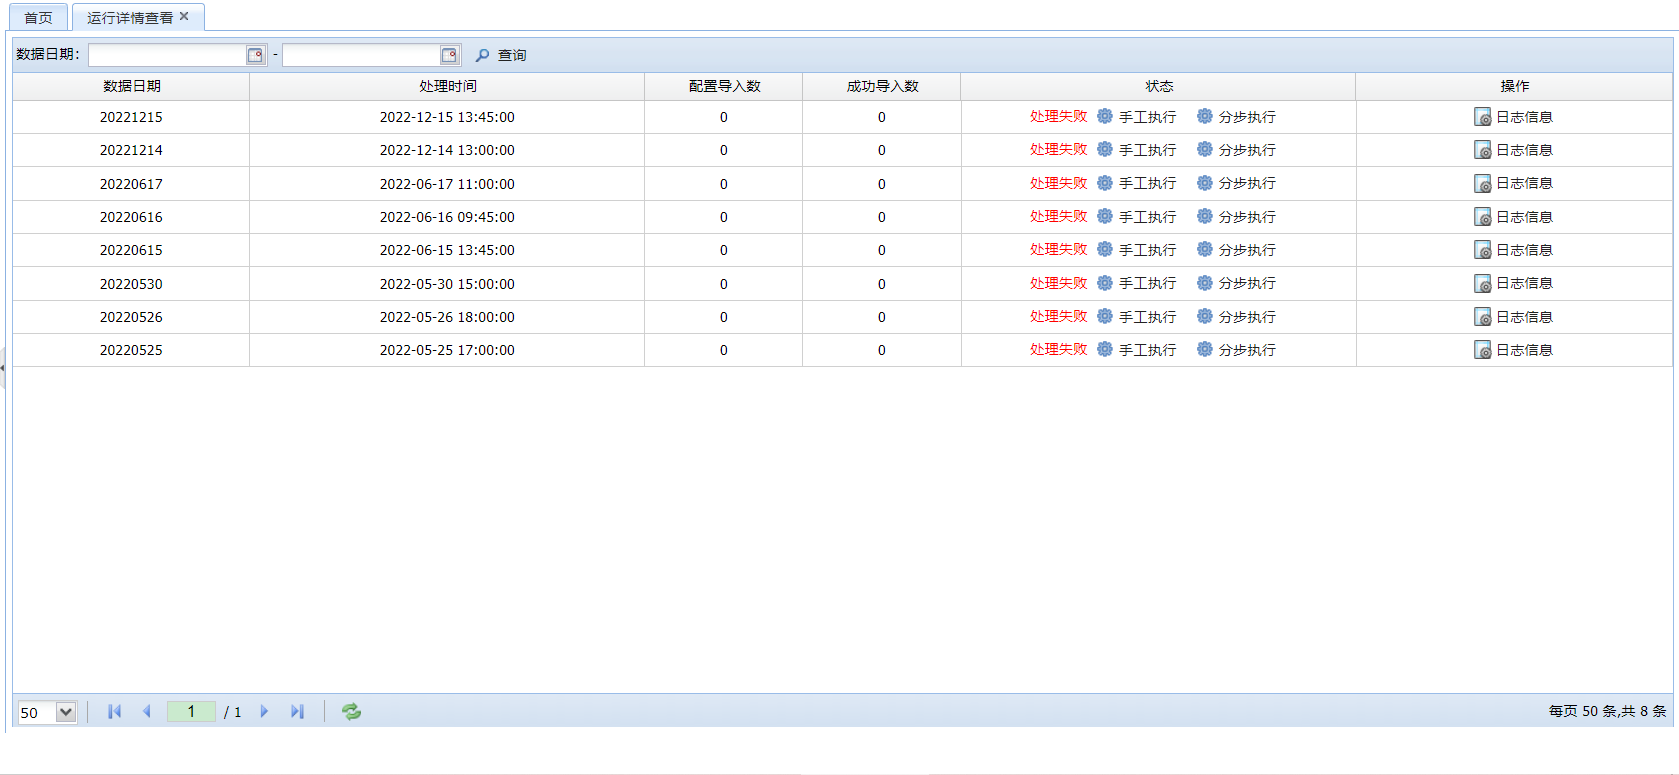
Task: Run 手工执行 for the 20221215 row
Action: [1137, 117]
